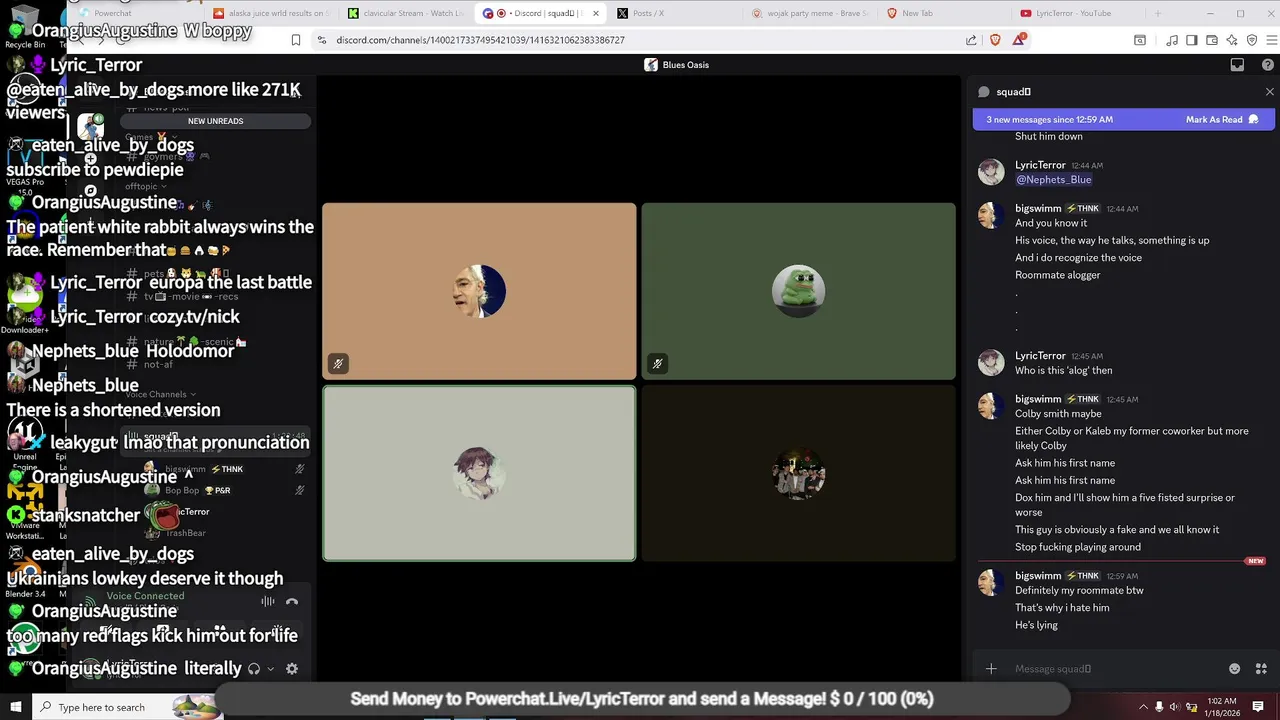Click the Voice Connected status text

tap(145, 596)
